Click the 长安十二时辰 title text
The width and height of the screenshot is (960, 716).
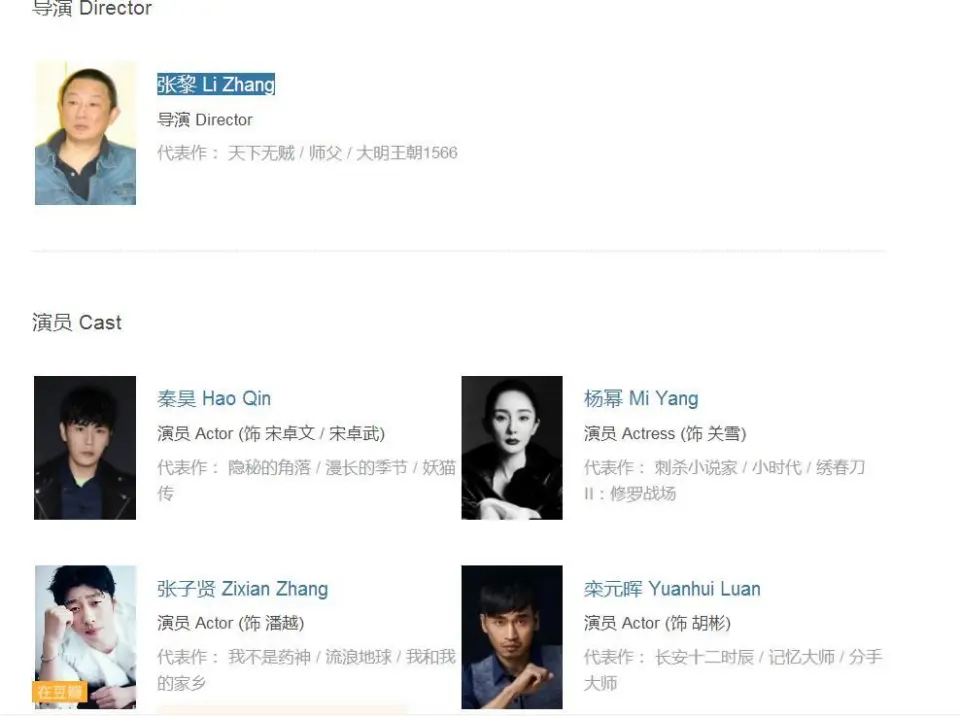click(x=704, y=657)
